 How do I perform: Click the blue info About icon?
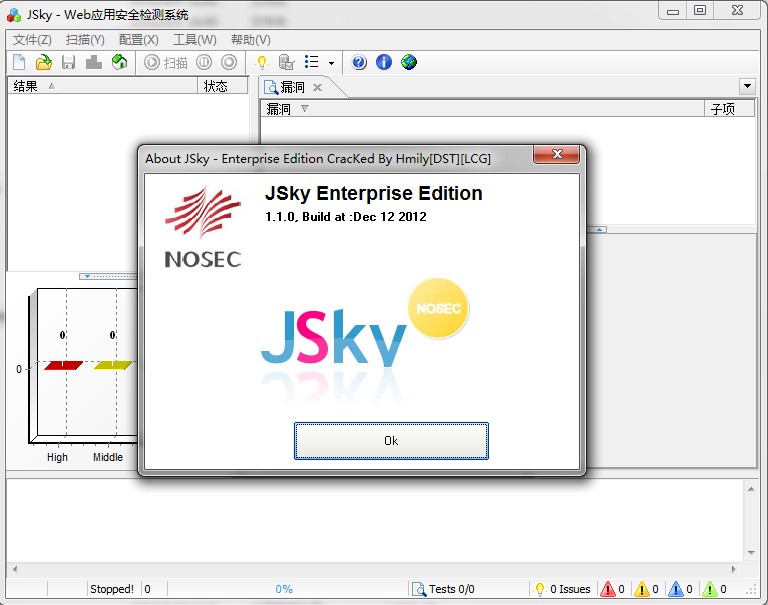tap(384, 62)
